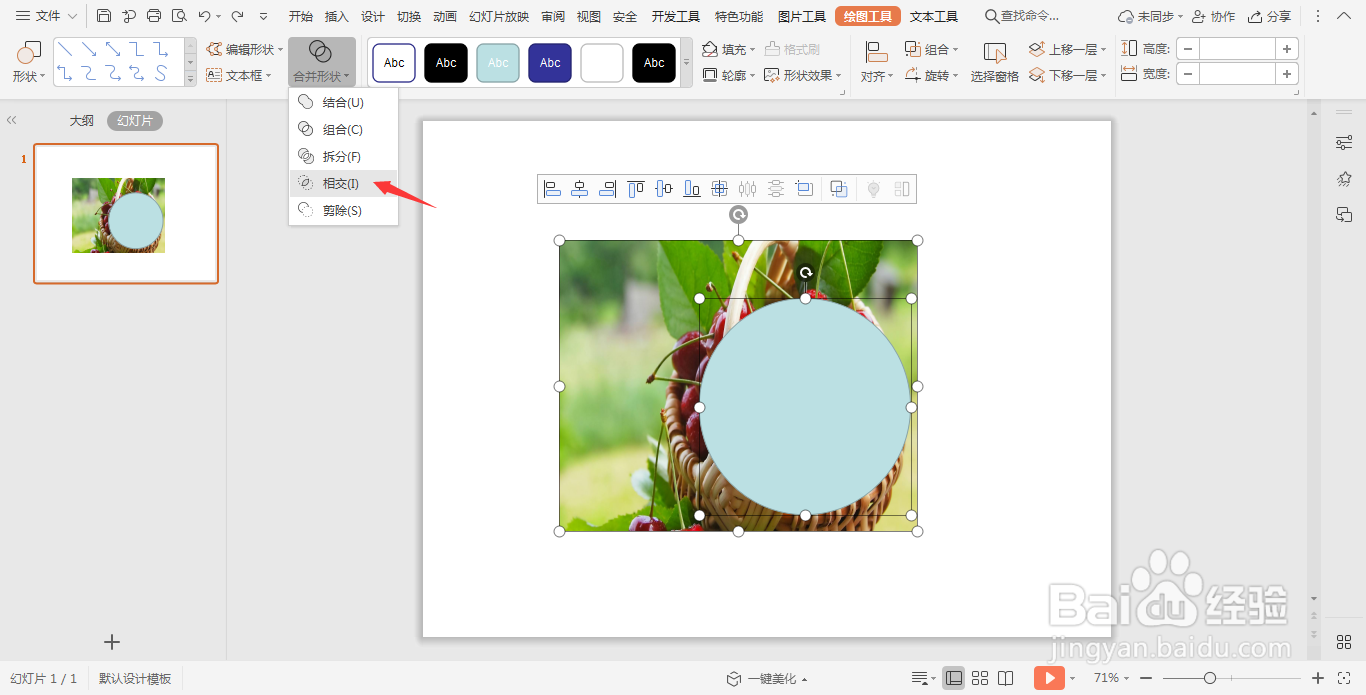Open the quick access toolbar customize arrow
Image resolution: width=1366 pixels, height=695 pixels.
[263, 16]
